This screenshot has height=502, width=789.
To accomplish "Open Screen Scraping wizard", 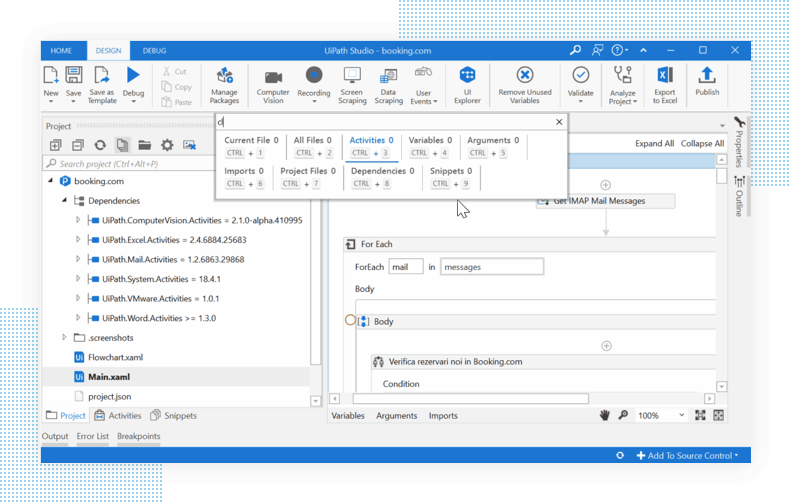I will (x=352, y=86).
